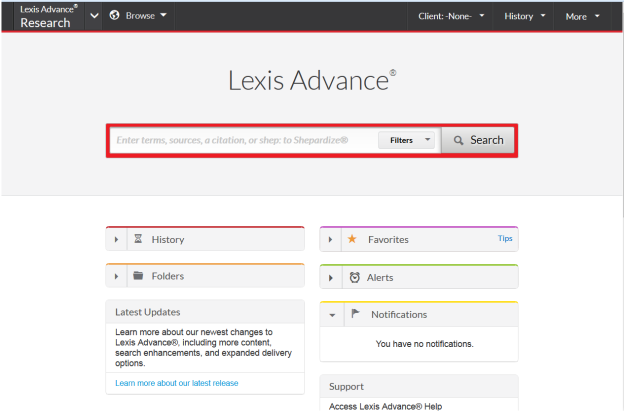Click the History hourglass icon
Viewport: 624px width, 414px height.
point(138,239)
